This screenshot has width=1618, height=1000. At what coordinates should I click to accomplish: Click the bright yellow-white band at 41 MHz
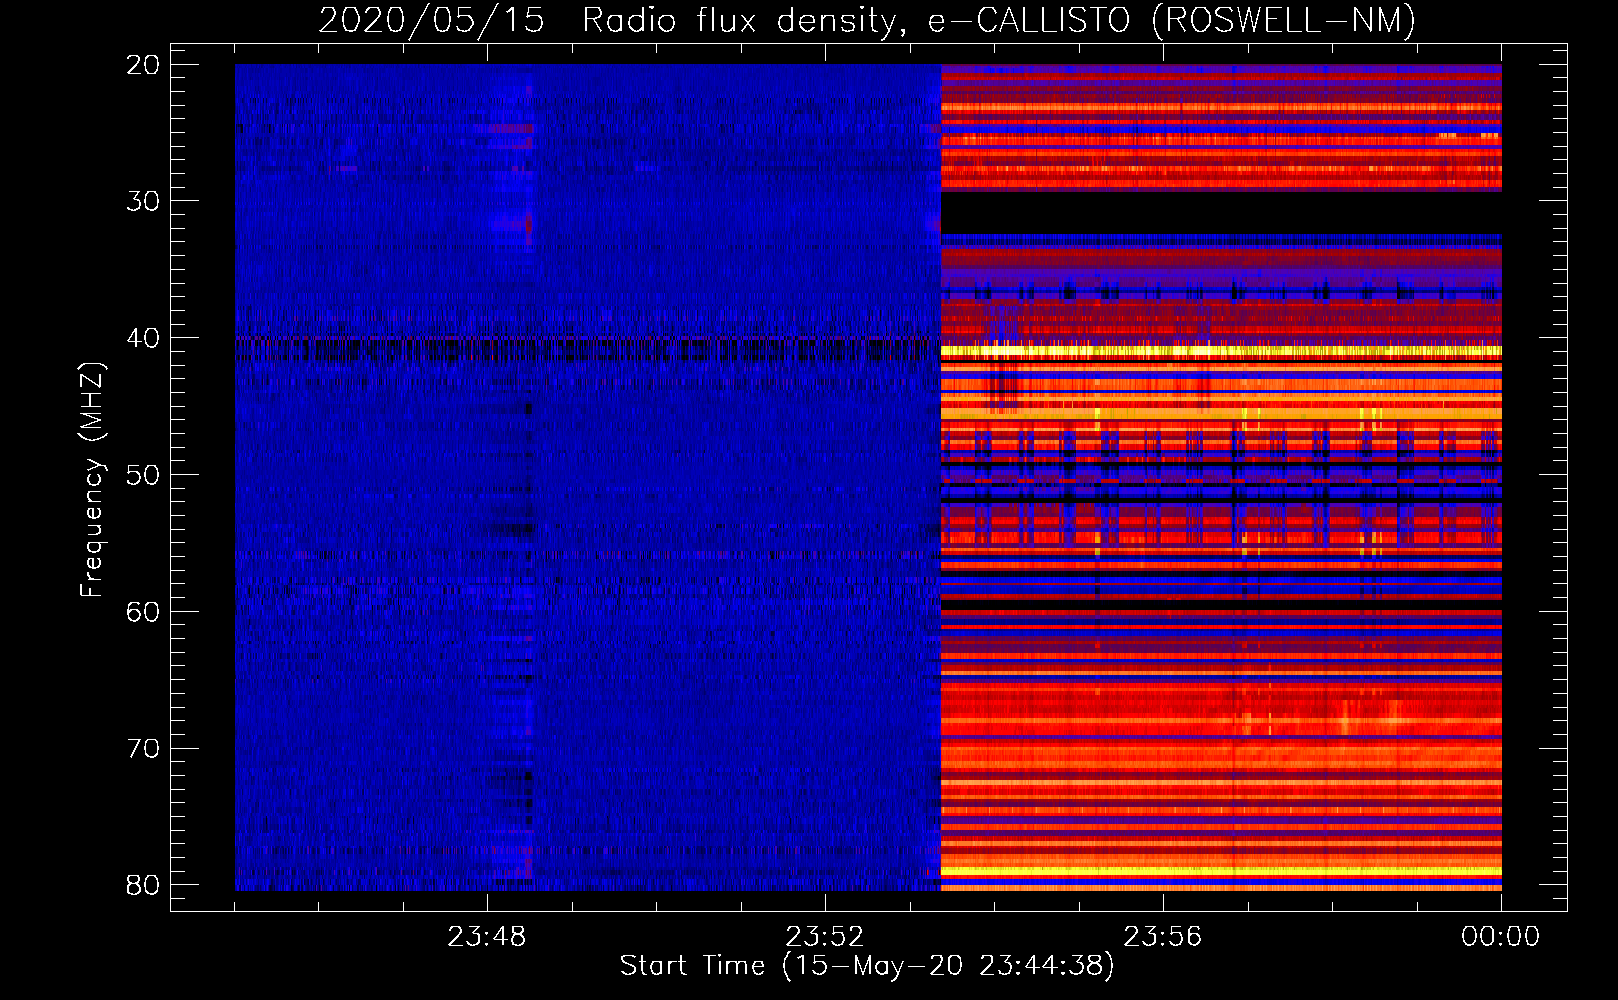pyautogui.click(x=1221, y=352)
